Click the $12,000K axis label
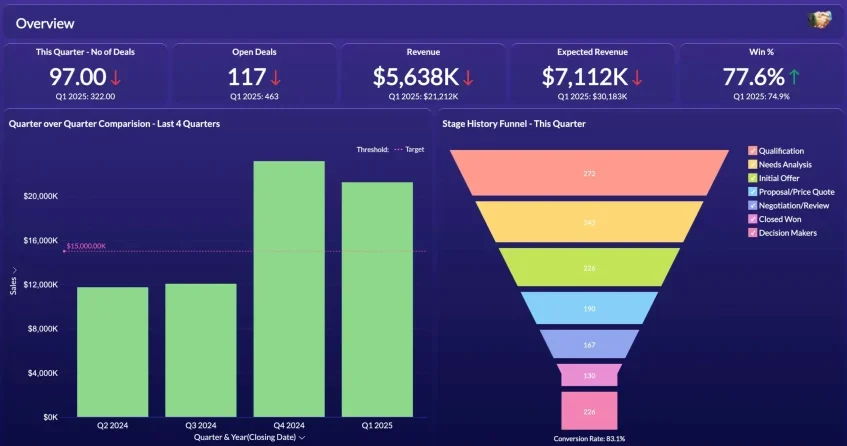 pyautogui.click(x=41, y=285)
